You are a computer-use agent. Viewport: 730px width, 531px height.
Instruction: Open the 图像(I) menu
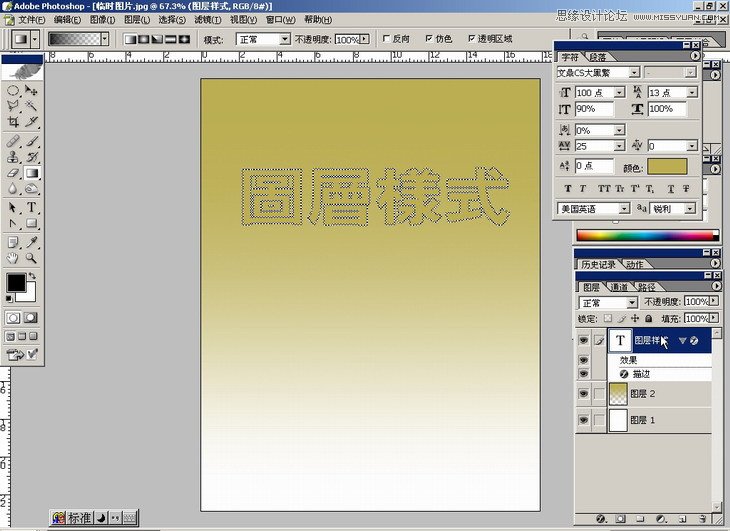[102, 20]
